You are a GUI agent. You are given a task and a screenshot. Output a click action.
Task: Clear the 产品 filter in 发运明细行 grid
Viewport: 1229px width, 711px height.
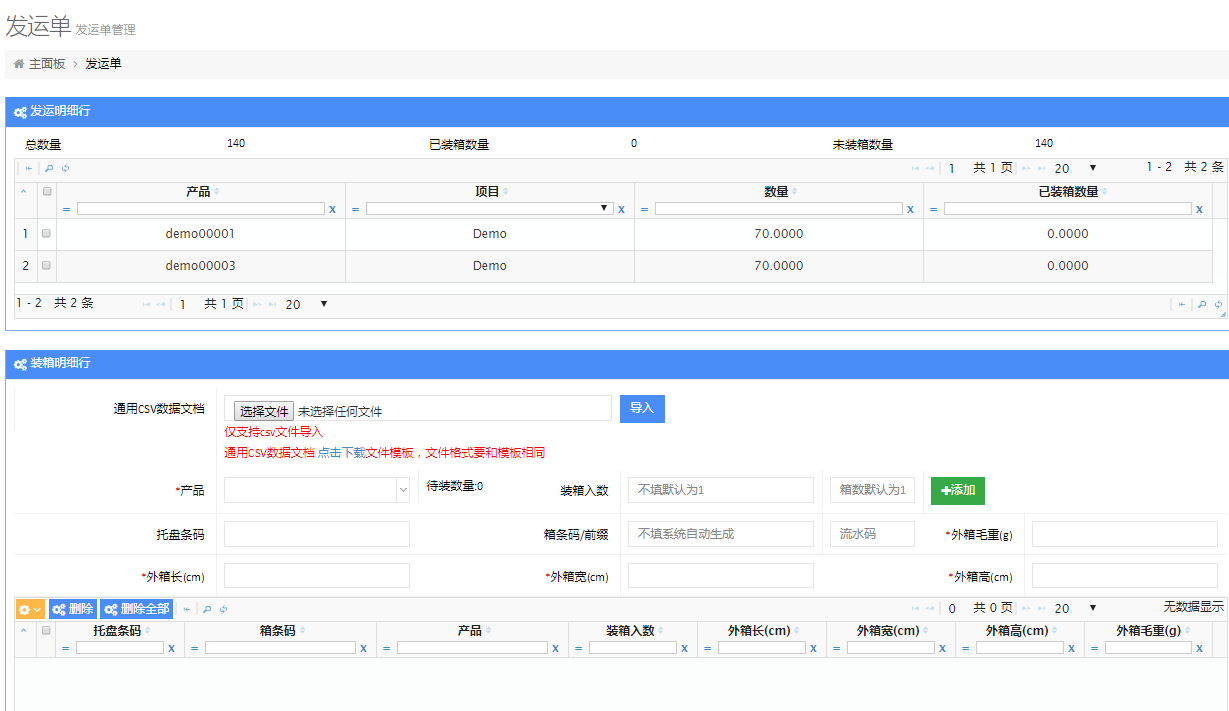tap(332, 210)
